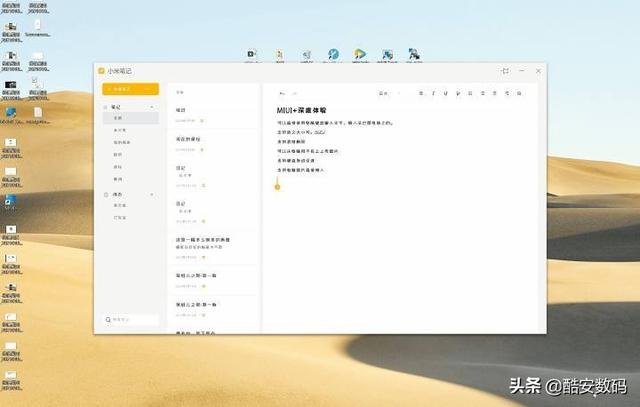
Task: Collapse the Notes section in sidebar
Action: 152,106
